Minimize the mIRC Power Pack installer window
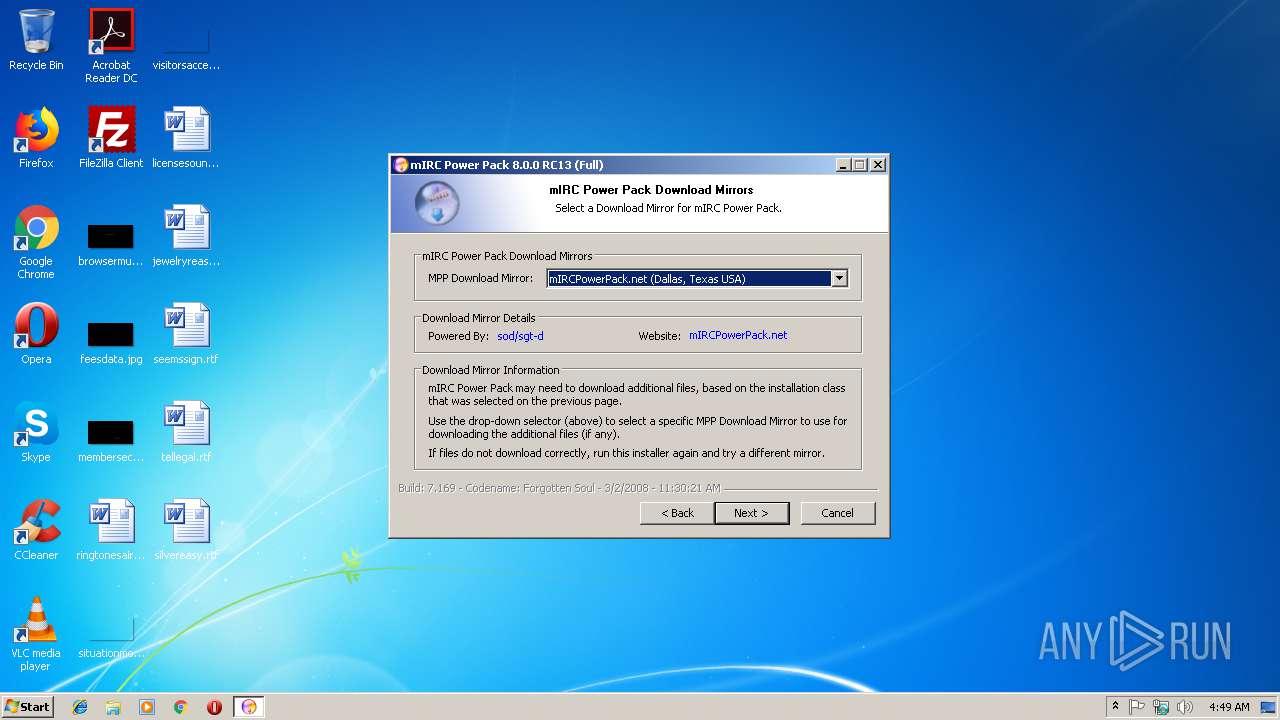Screen dimensions: 1280x720 pyautogui.click(x=843, y=165)
